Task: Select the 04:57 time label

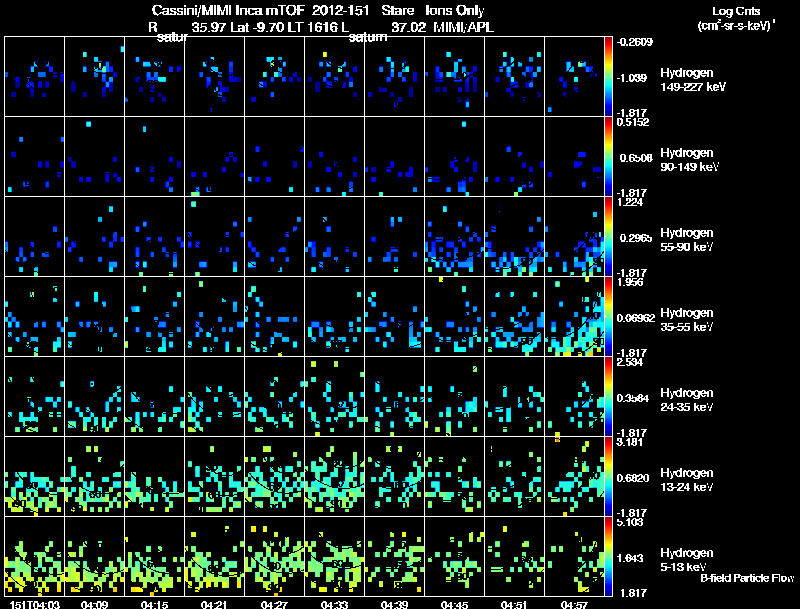Action: [x=574, y=605]
